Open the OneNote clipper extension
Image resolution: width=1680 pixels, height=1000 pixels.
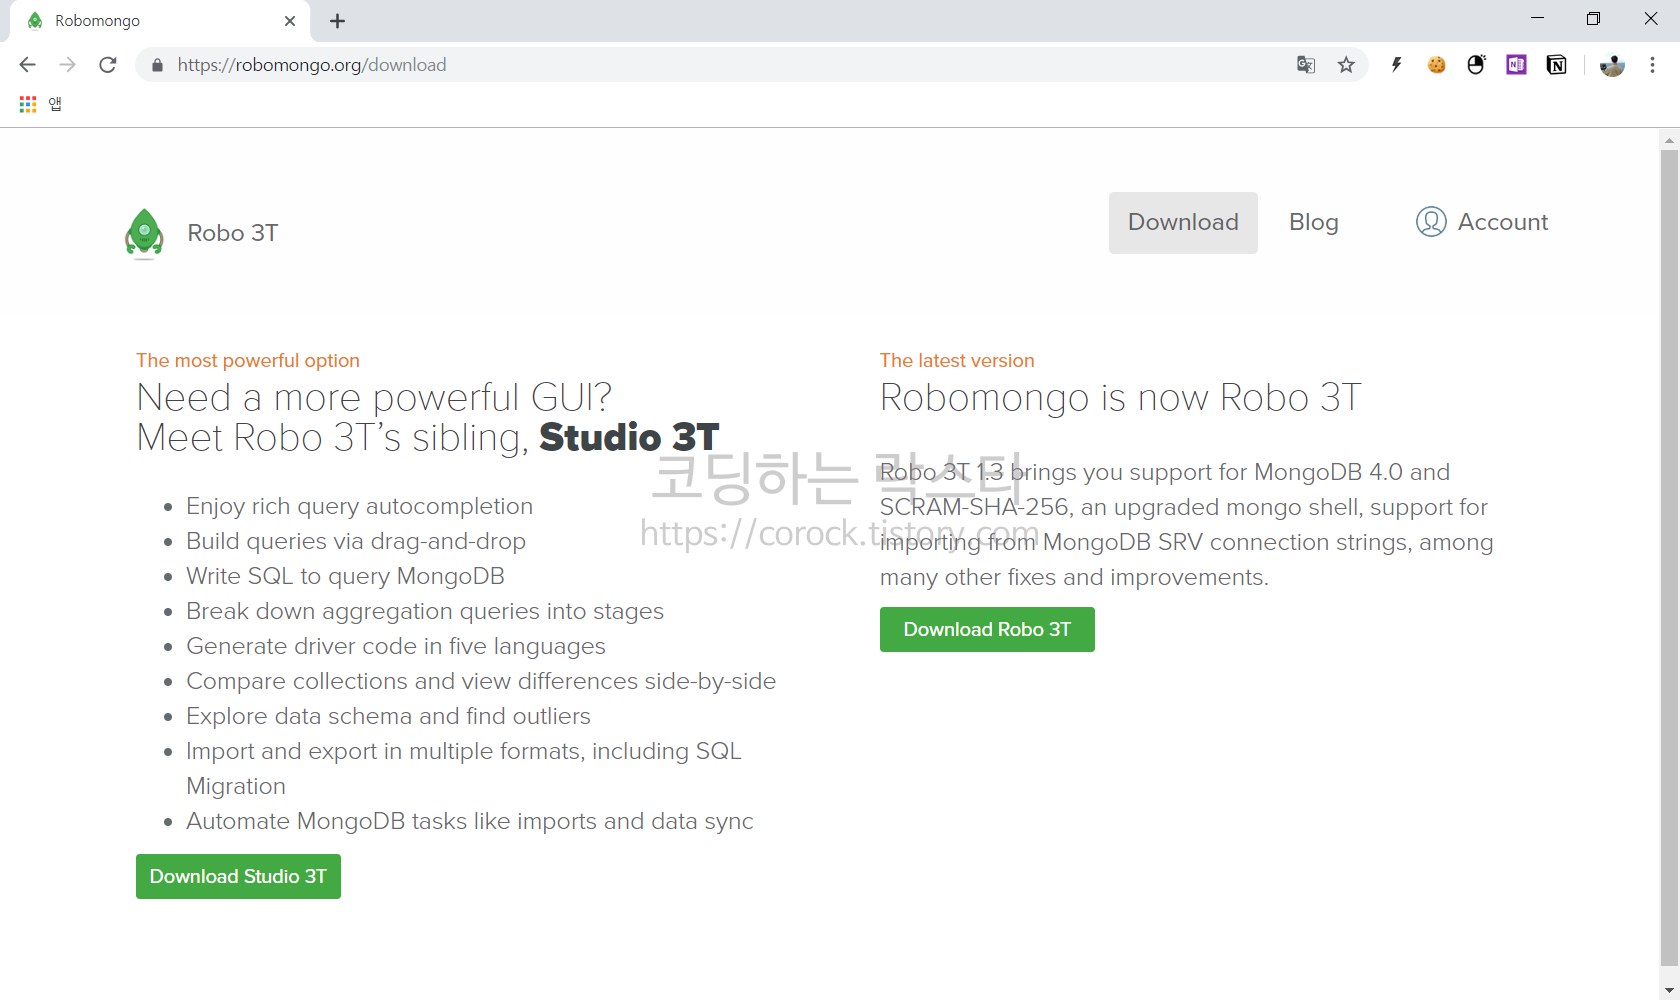click(1517, 65)
